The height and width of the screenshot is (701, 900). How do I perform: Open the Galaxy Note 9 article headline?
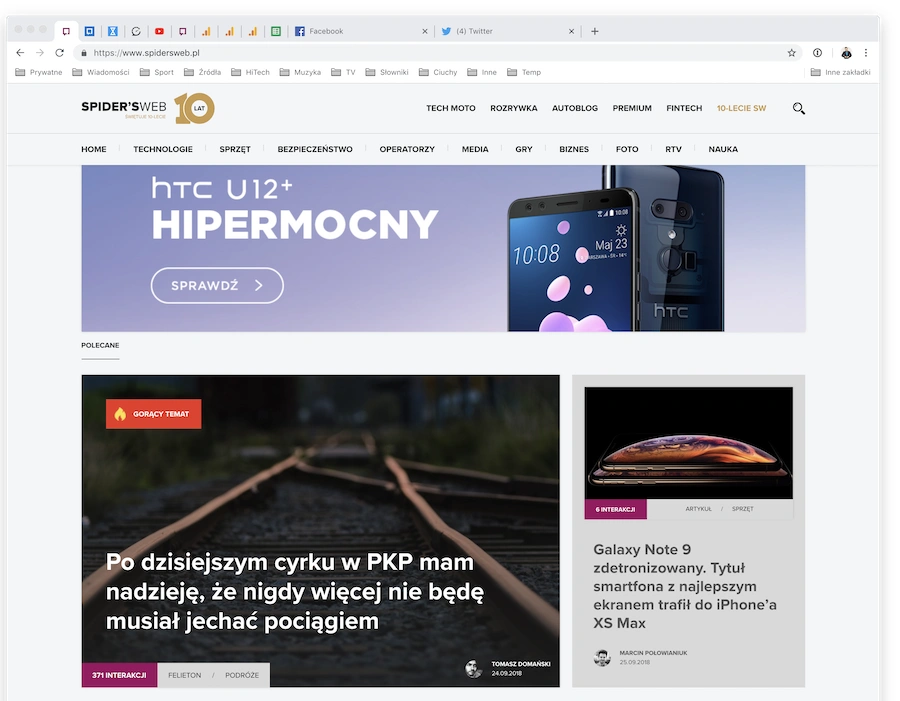685,586
